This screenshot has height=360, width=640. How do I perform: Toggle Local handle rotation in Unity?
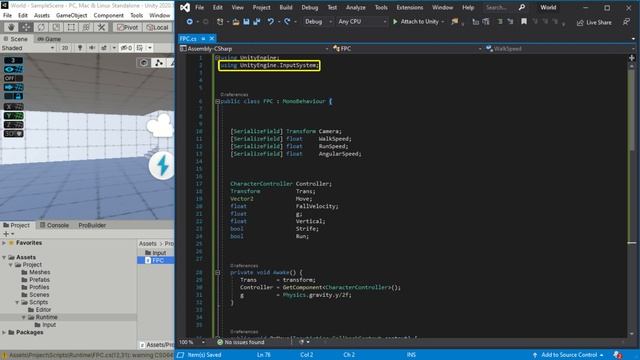tap(157, 27)
